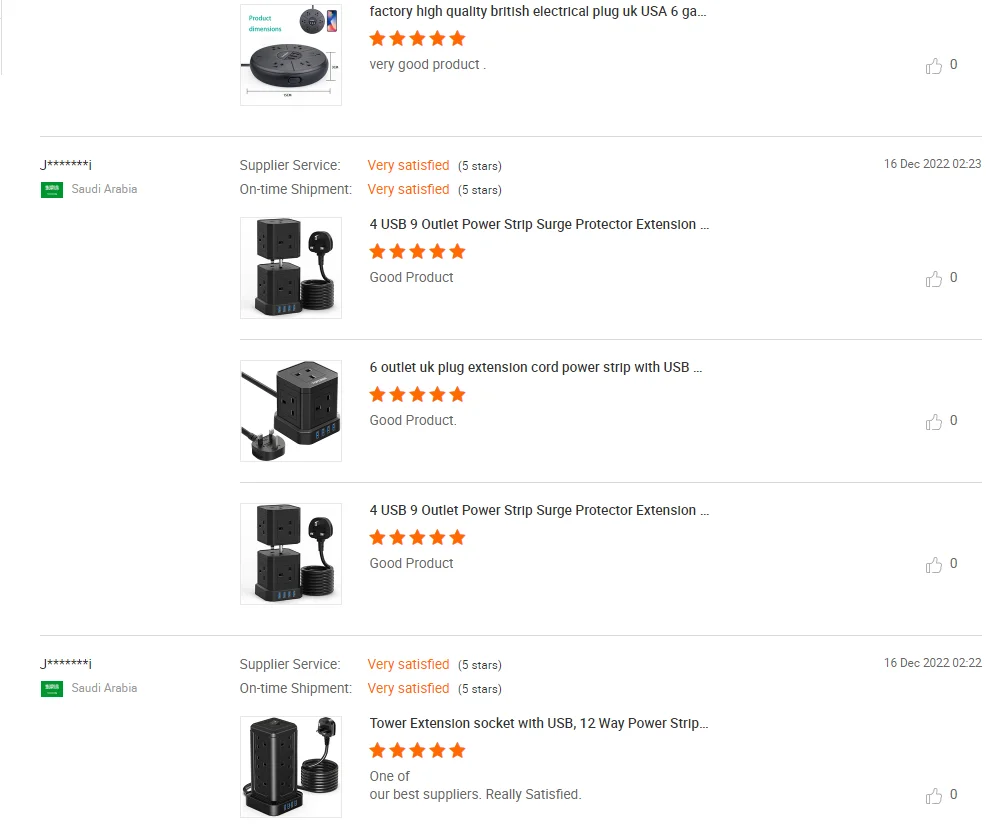Image resolution: width=1004 pixels, height=836 pixels.
Task: Click Saudi Arabia flag beside the 02:22 review
Action: pos(52,688)
